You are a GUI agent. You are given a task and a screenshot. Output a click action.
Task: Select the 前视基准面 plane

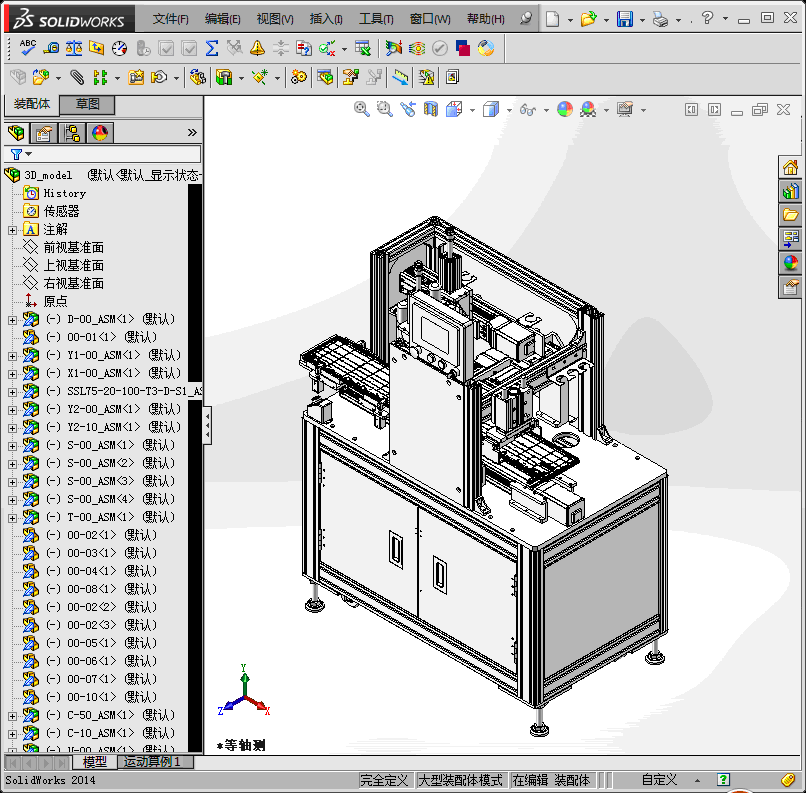(x=73, y=247)
